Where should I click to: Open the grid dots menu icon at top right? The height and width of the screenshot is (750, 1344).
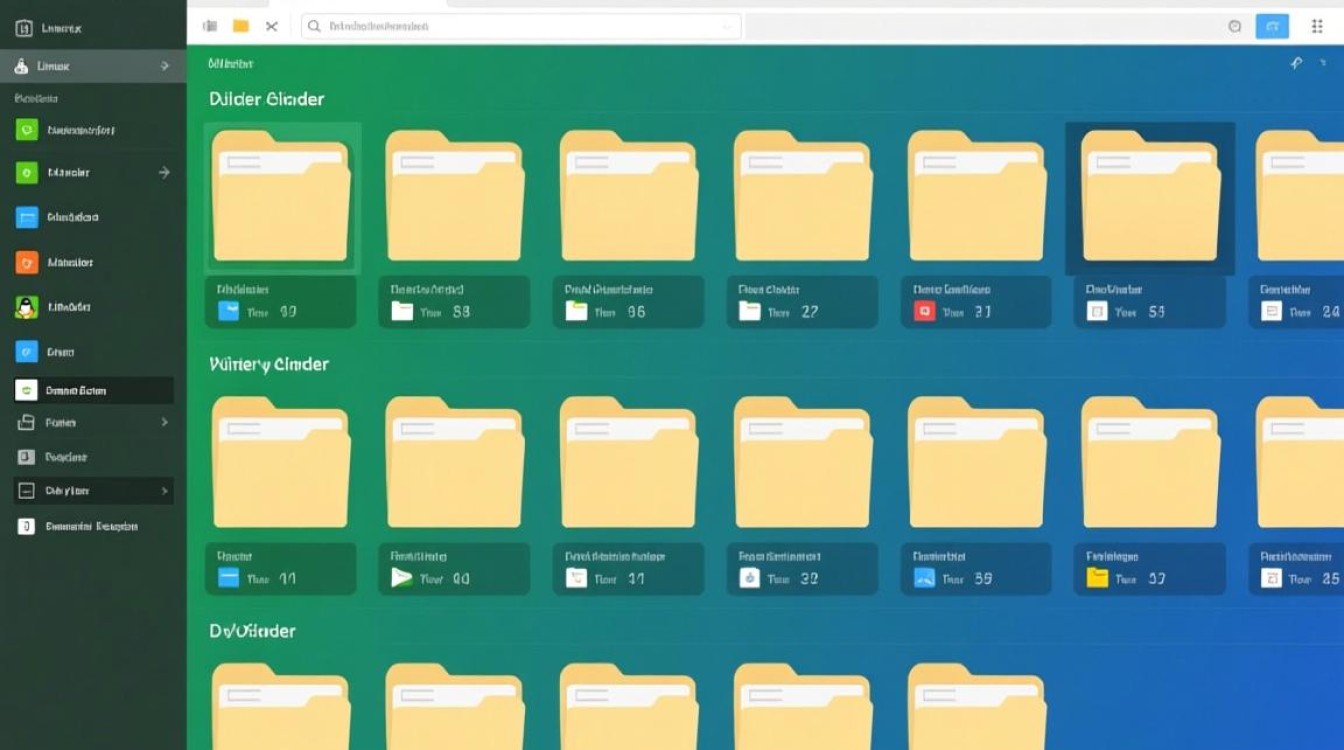click(x=1317, y=26)
